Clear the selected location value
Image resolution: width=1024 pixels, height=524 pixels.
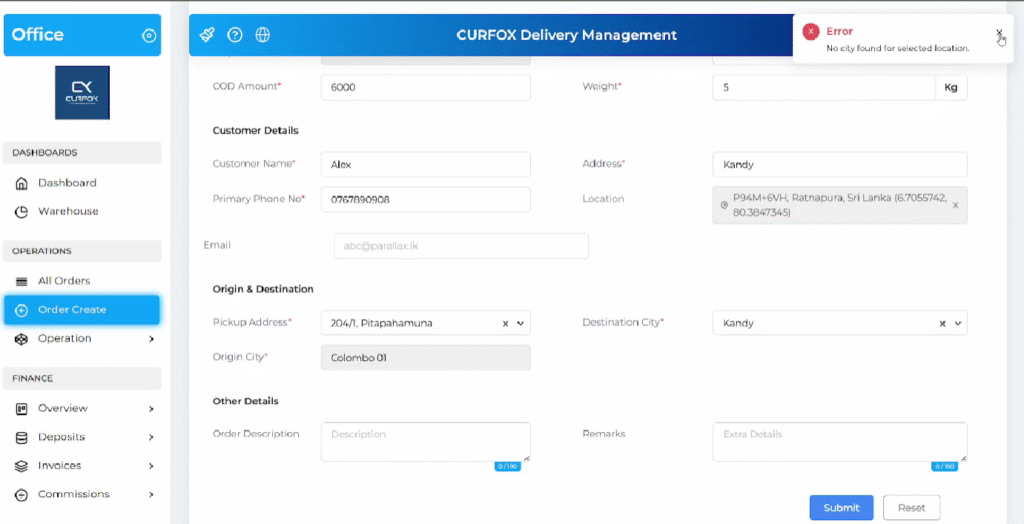pyautogui.click(x=955, y=205)
